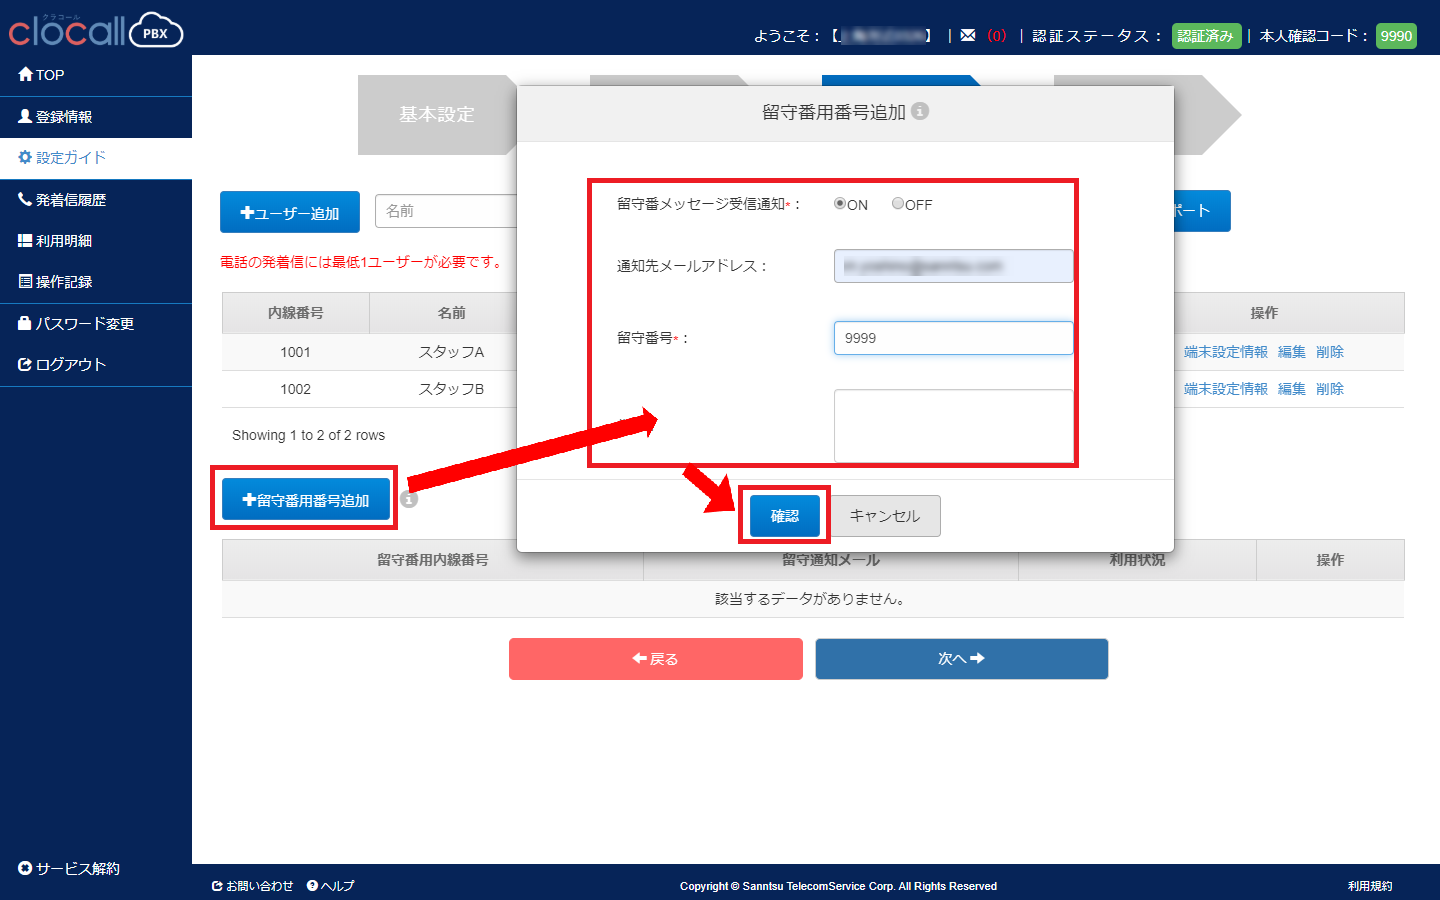Click the 通知先メールアドレス input field

(953, 266)
